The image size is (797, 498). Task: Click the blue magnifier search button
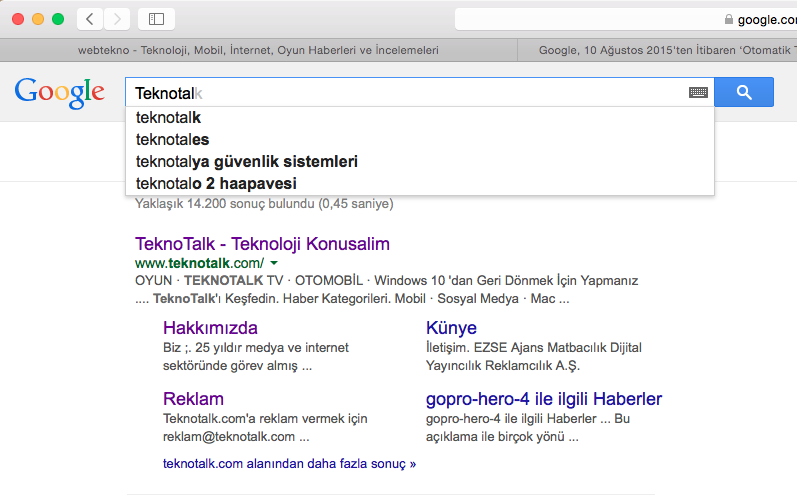point(744,92)
